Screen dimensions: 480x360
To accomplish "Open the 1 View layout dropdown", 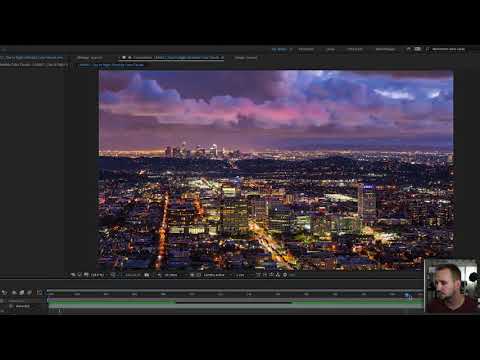I will tap(241, 275).
